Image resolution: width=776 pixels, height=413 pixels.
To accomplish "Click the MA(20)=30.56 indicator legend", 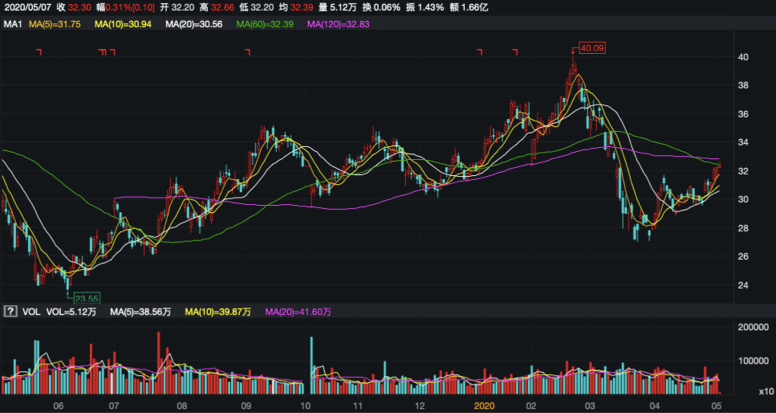I will (x=194, y=23).
